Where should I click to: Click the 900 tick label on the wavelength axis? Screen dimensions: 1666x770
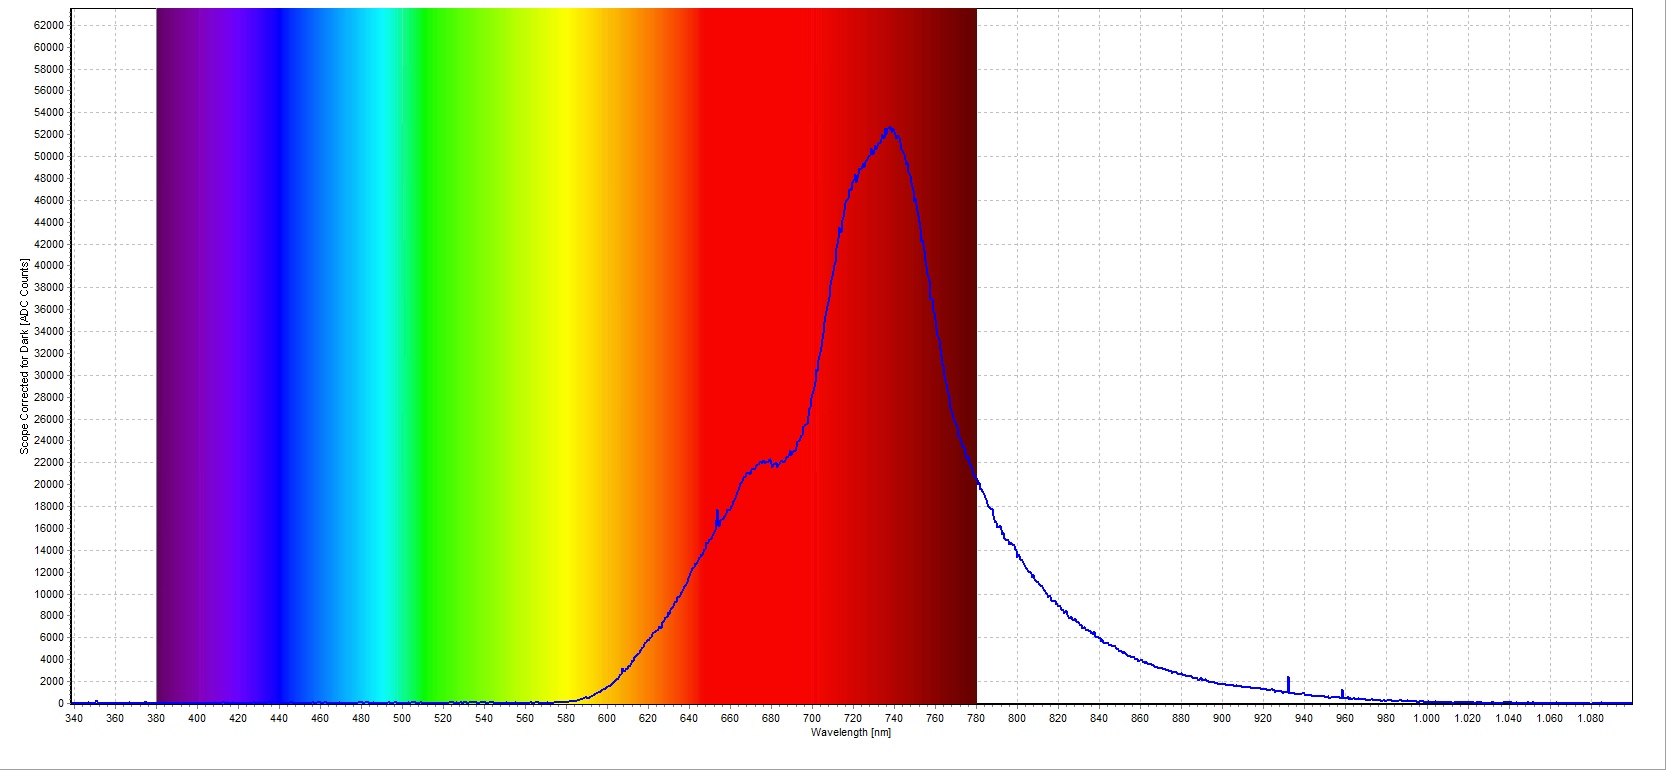tap(1222, 718)
